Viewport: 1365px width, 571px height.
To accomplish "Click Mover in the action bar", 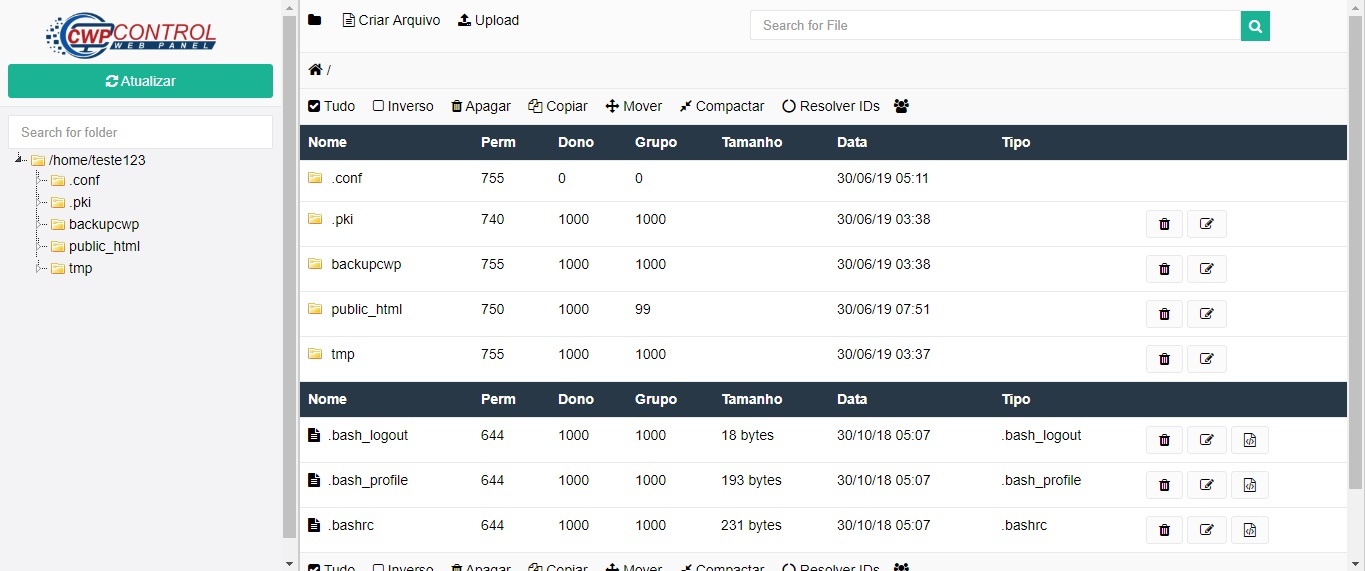I will [634, 106].
